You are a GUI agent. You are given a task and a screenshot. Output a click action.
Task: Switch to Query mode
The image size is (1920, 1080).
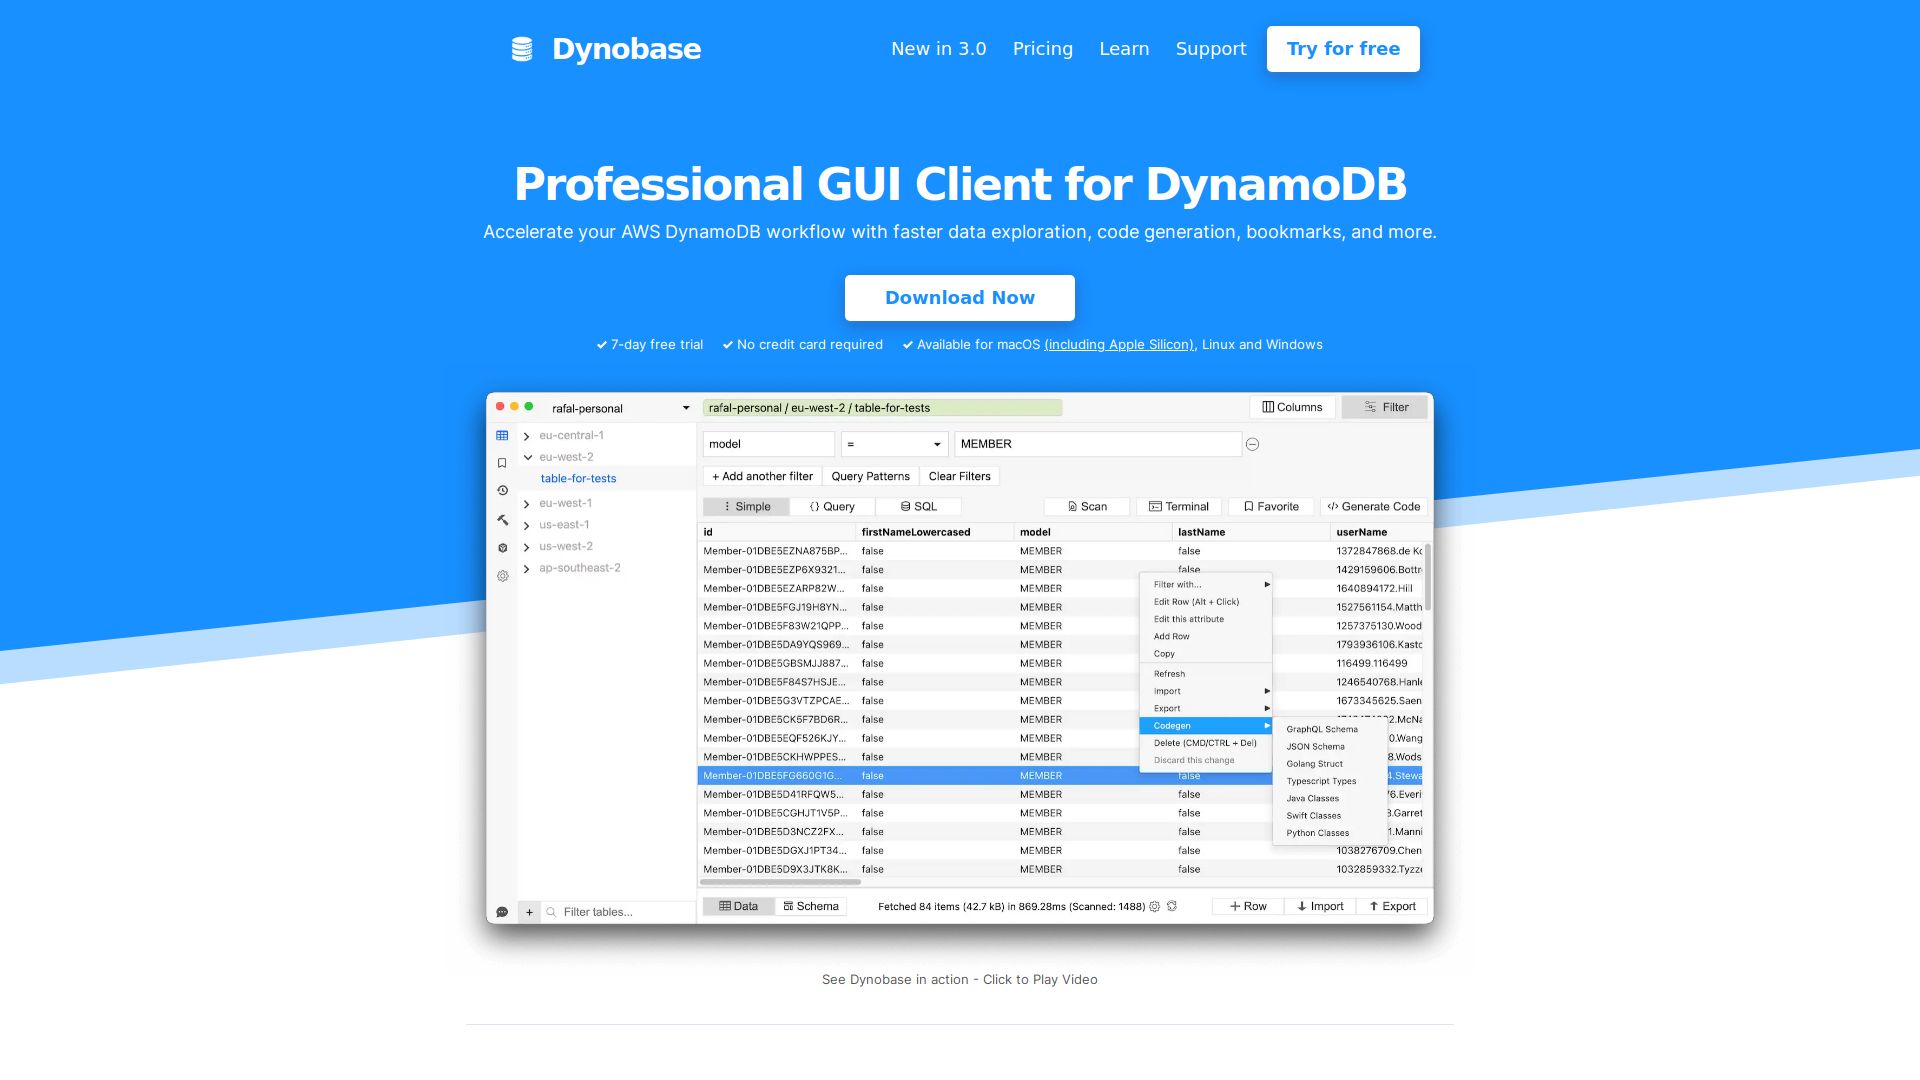tap(832, 507)
